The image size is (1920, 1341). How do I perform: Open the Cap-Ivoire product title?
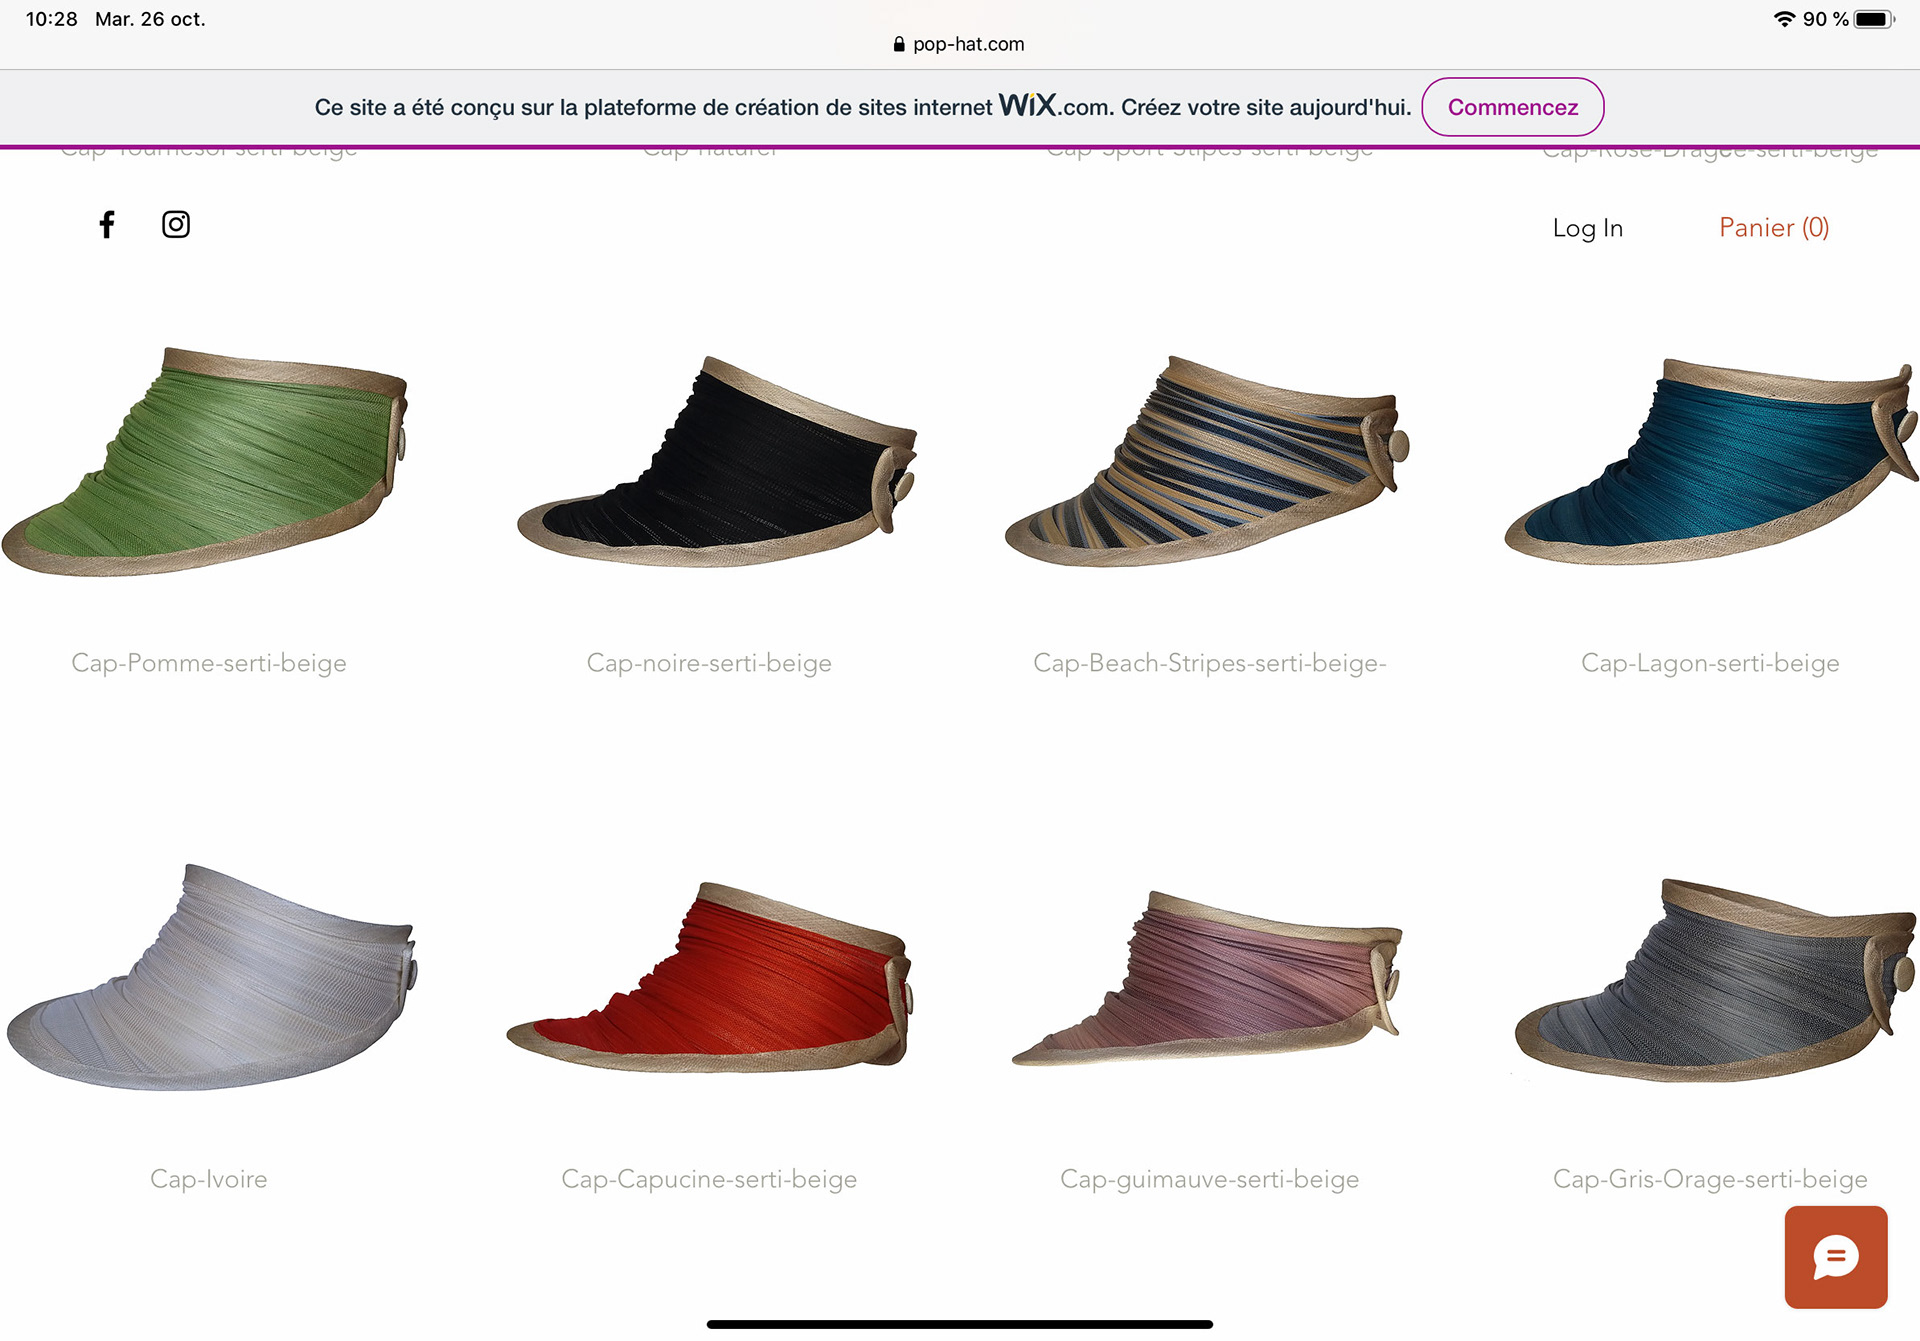(x=208, y=1179)
